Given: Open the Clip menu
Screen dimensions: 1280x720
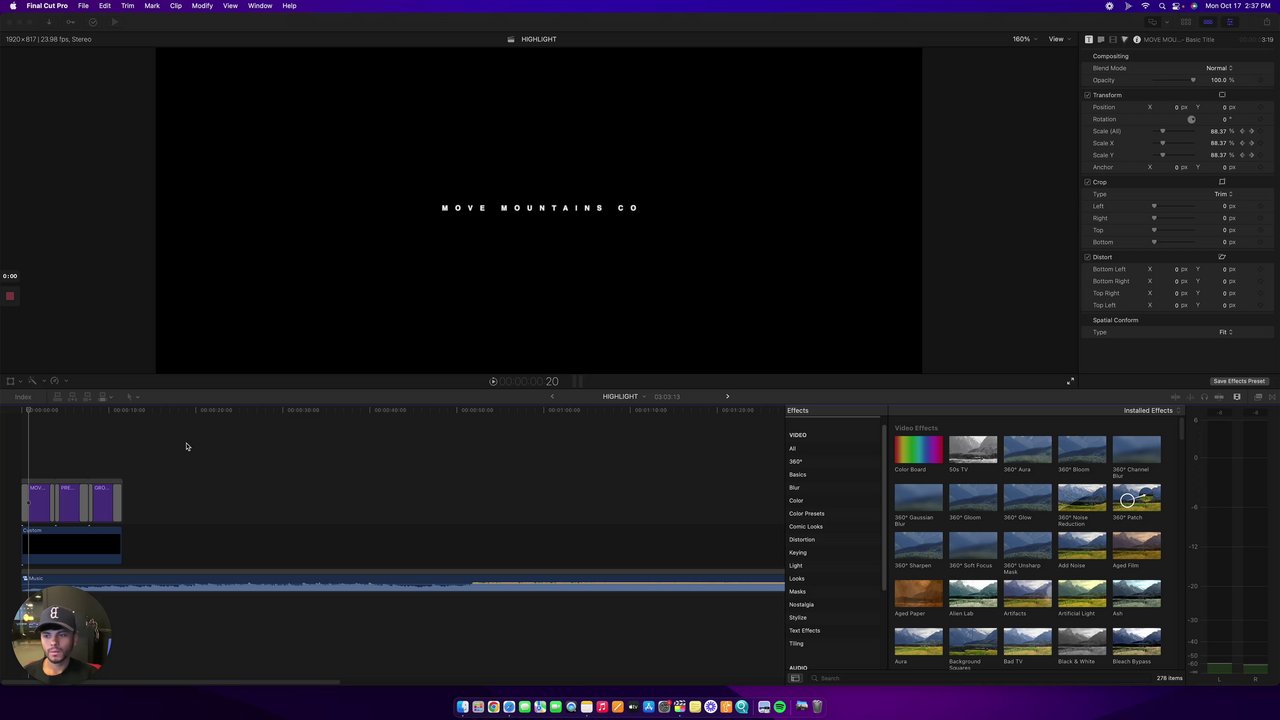Looking at the screenshot, I should [x=175, y=6].
